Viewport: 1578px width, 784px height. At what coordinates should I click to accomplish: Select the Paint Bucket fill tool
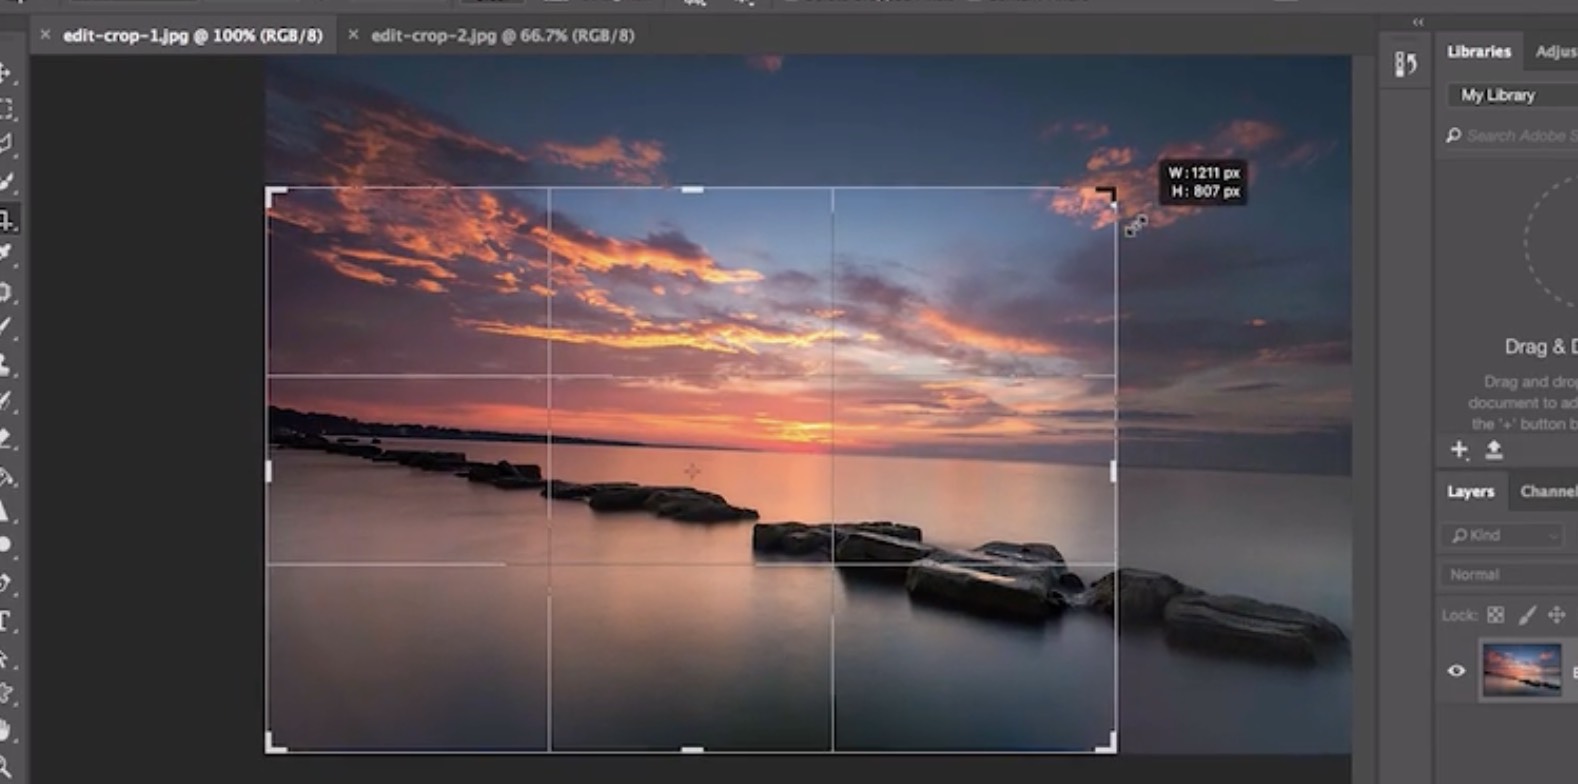pyautogui.click(x=6, y=475)
